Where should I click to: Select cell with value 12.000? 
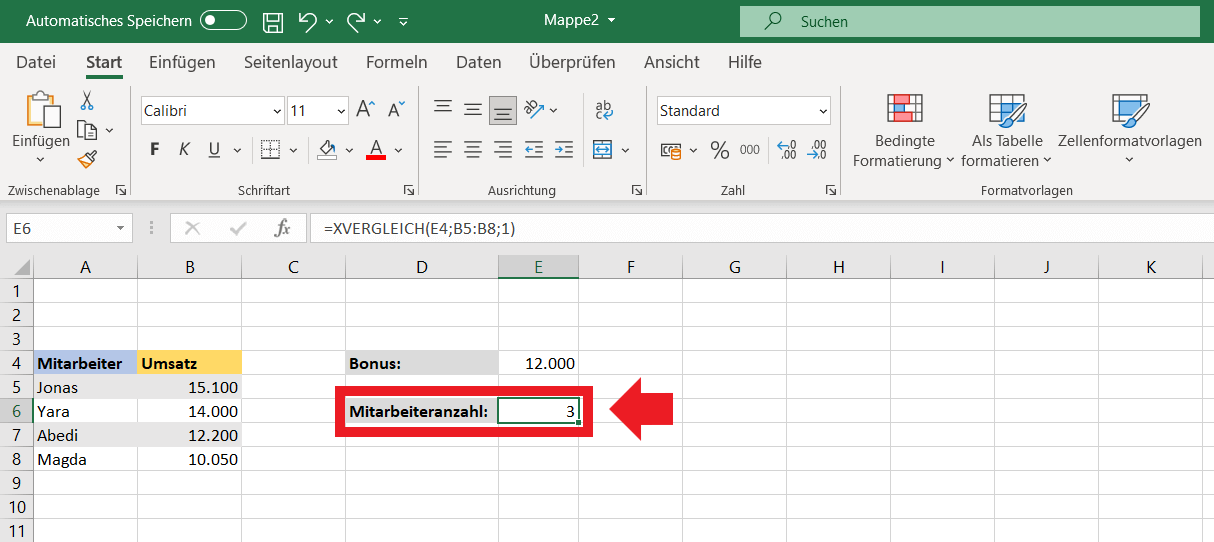click(538, 363)
